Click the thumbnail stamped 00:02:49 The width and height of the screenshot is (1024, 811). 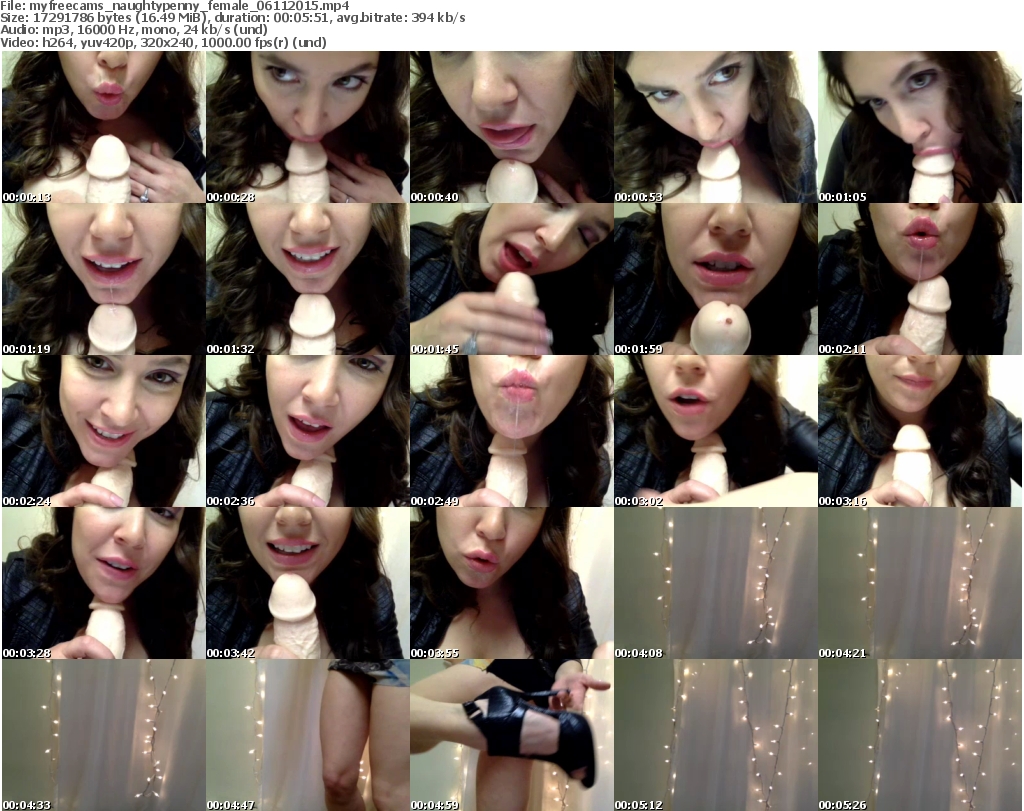tap(511, 431)
